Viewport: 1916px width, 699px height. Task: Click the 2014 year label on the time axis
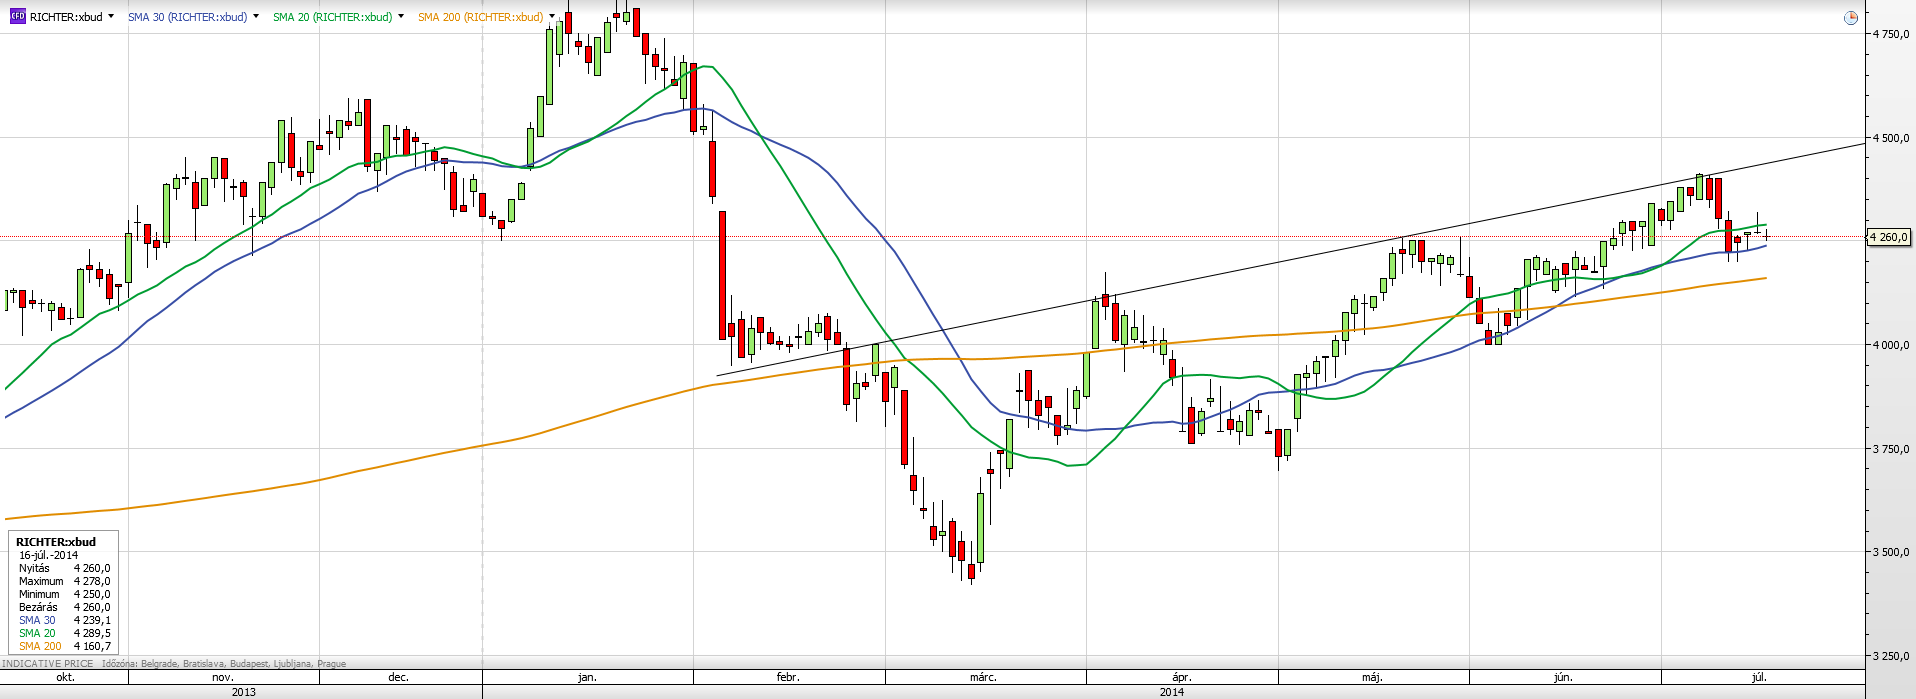pyautogui.click(x=1172, y=692)
